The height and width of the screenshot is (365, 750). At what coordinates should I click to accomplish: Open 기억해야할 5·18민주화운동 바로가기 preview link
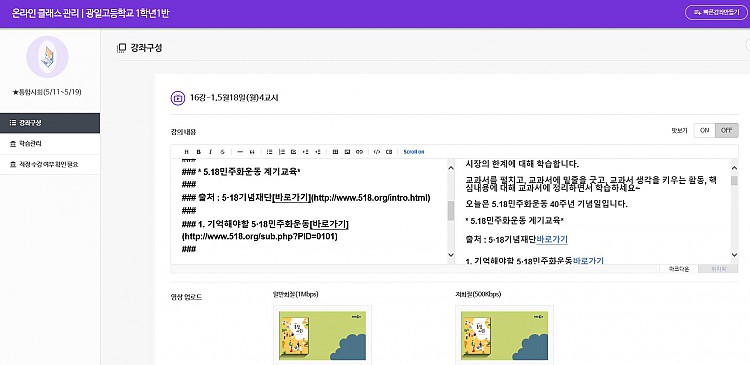588,261
